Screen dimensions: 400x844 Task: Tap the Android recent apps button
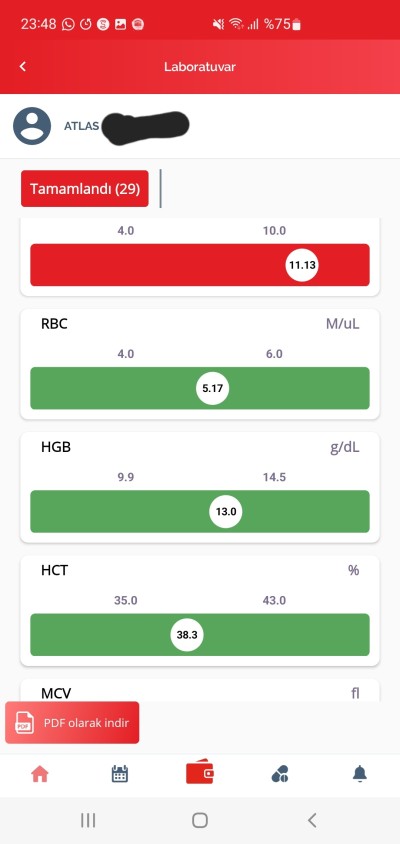coord(88,820)
